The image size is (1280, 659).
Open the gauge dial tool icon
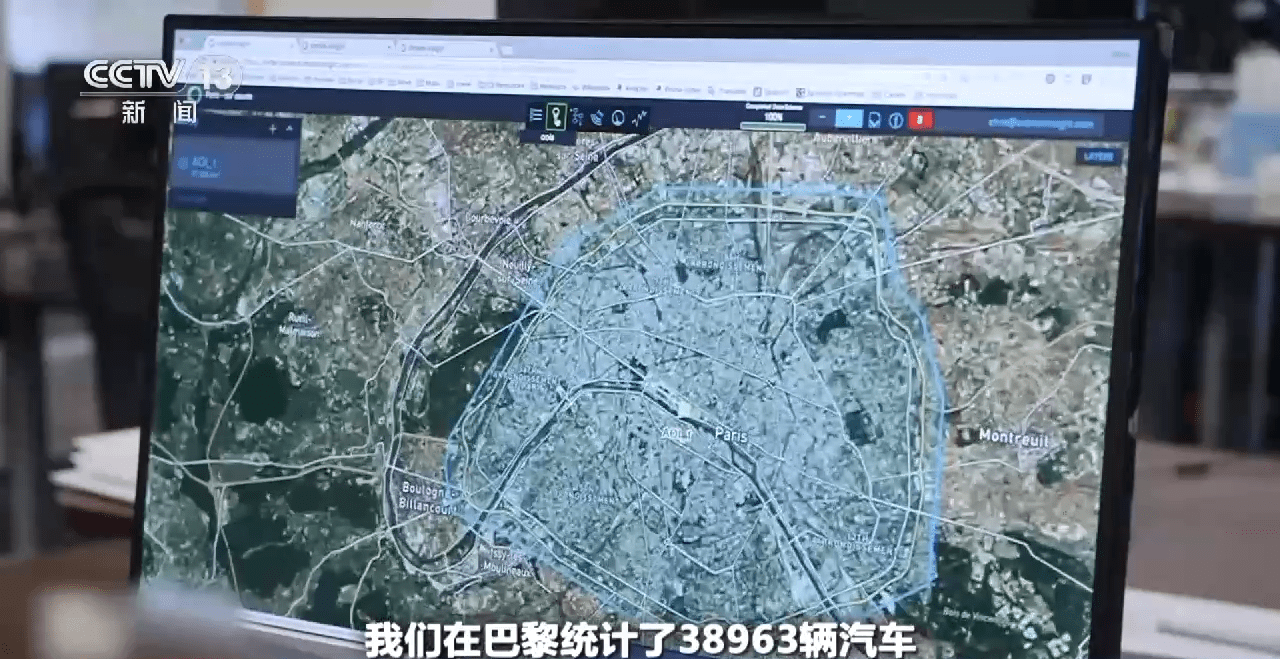click(x=618, y=118)
